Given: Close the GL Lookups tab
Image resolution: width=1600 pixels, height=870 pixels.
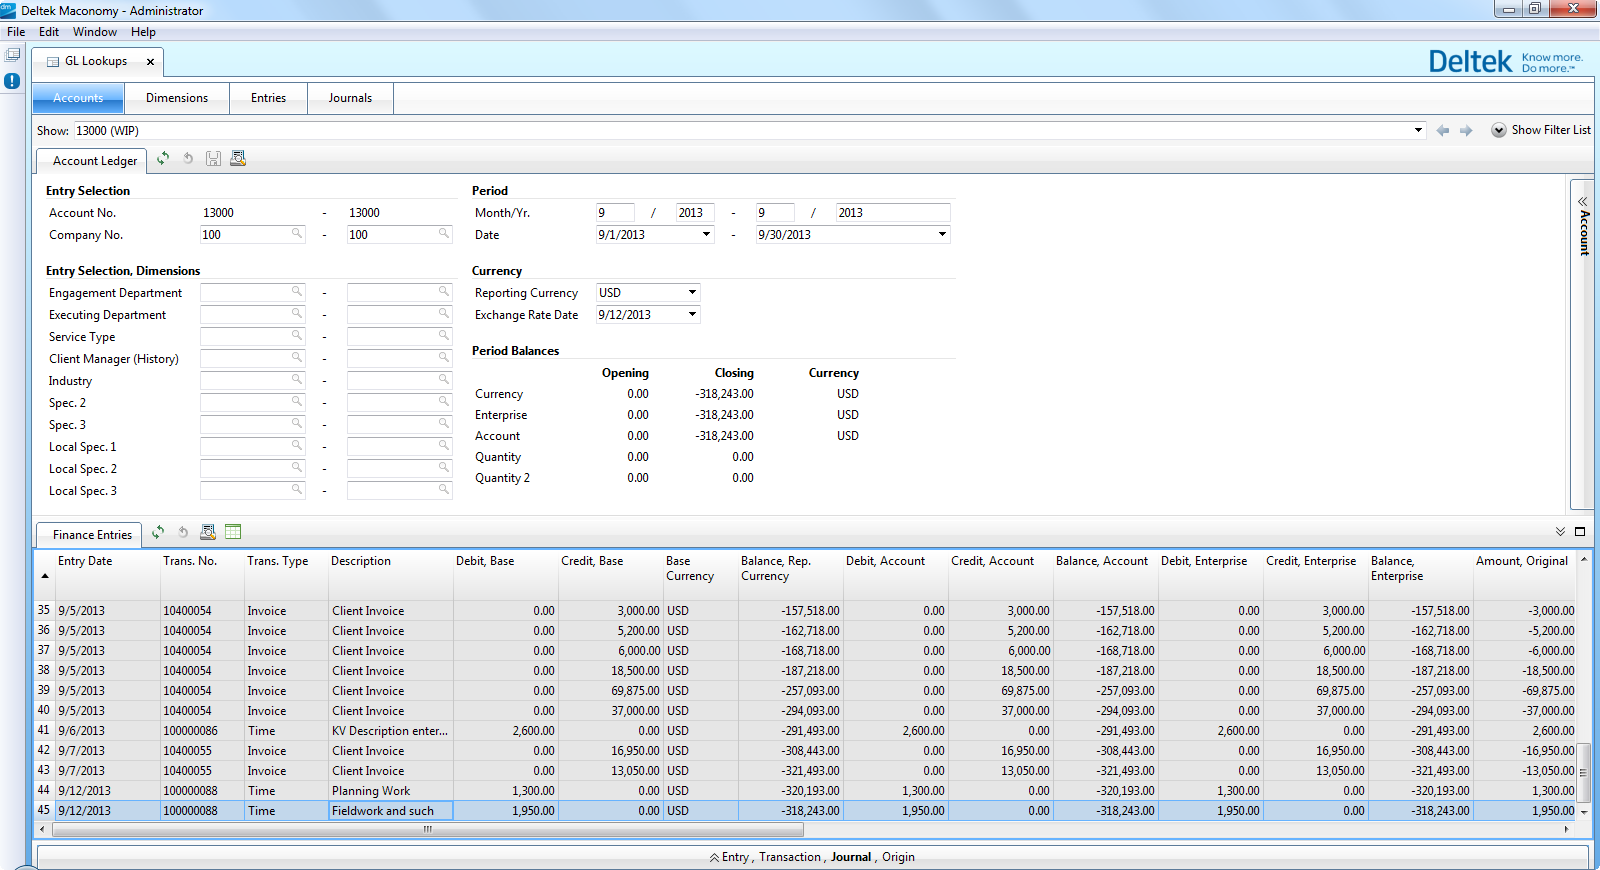Looking at the screenshot, I should point(151,62).
